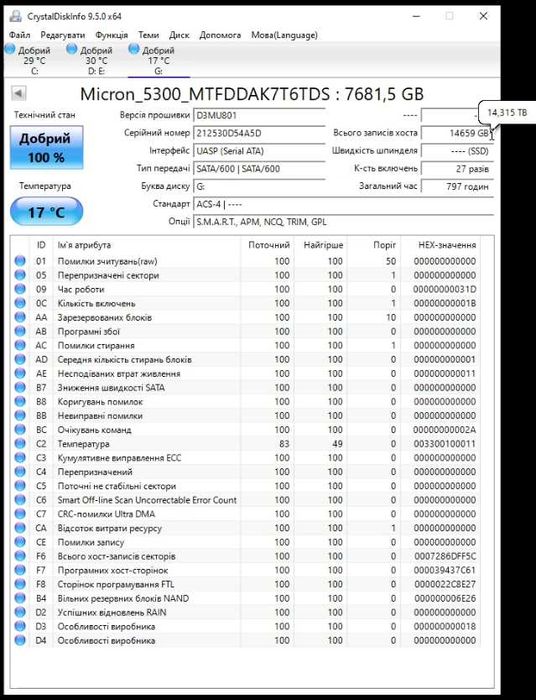Click status icon of attribute F7
The height and width of the screenshot is (700, 536).
[x=20, y=570]
